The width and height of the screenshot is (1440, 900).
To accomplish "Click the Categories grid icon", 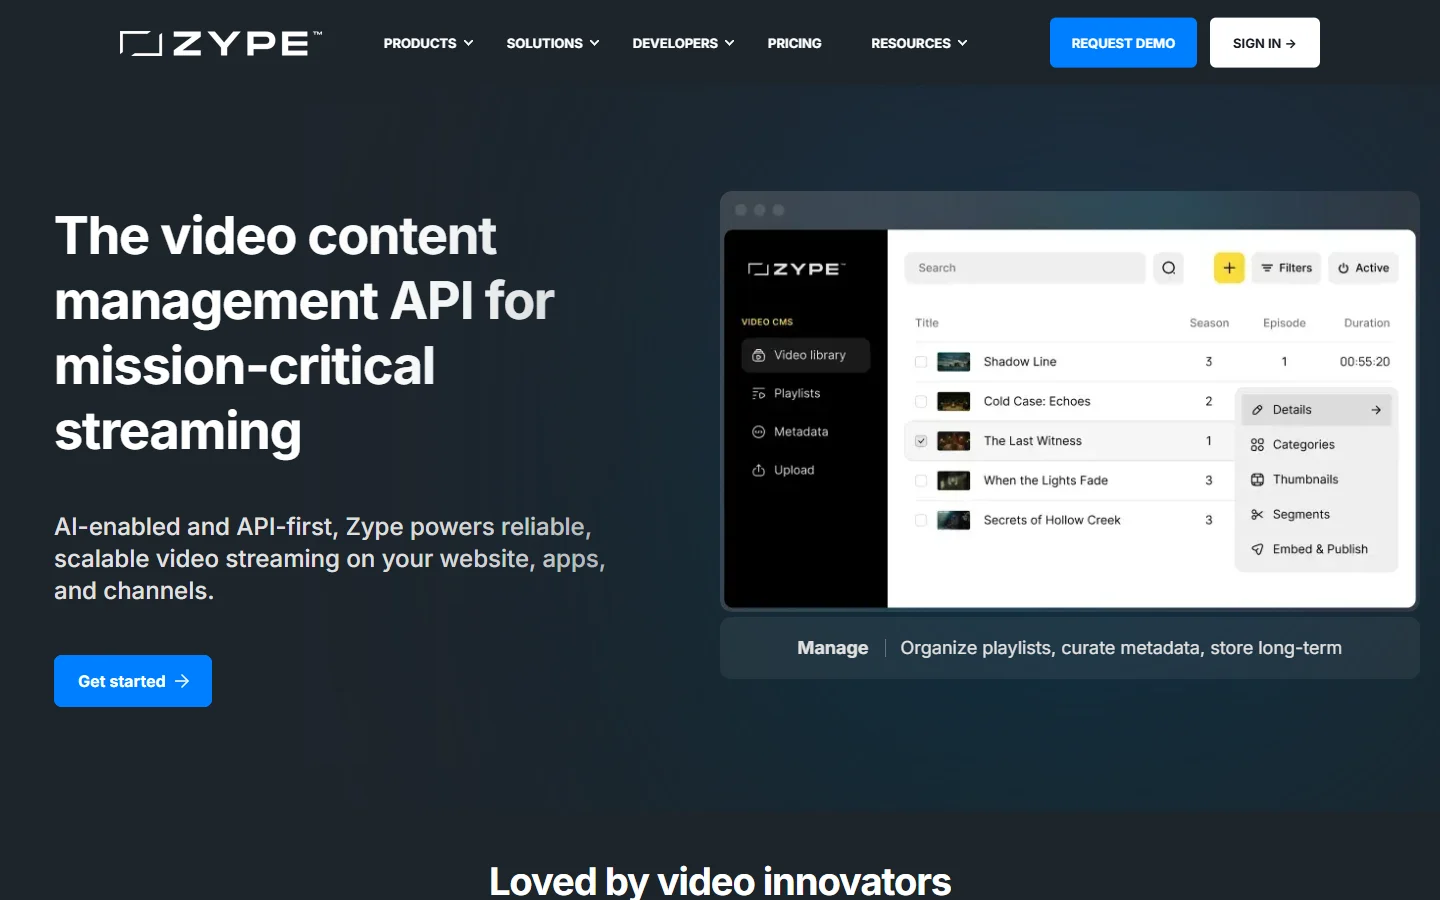I will point(1257,445).
